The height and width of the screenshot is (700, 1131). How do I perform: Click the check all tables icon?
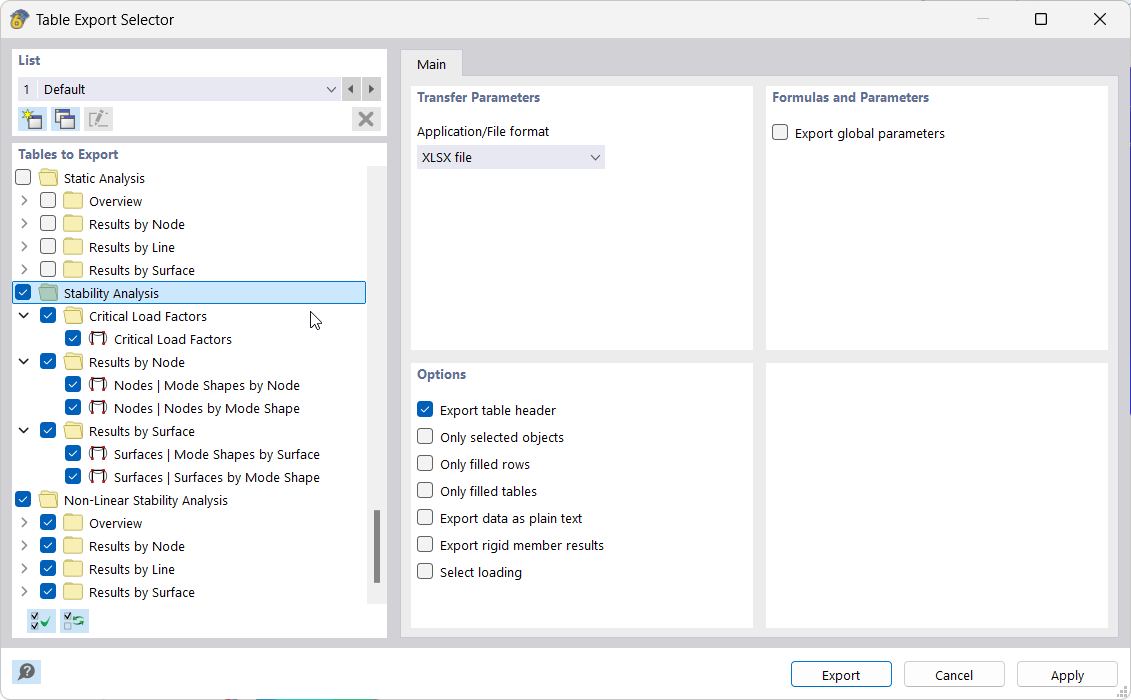tap(41, 621)
